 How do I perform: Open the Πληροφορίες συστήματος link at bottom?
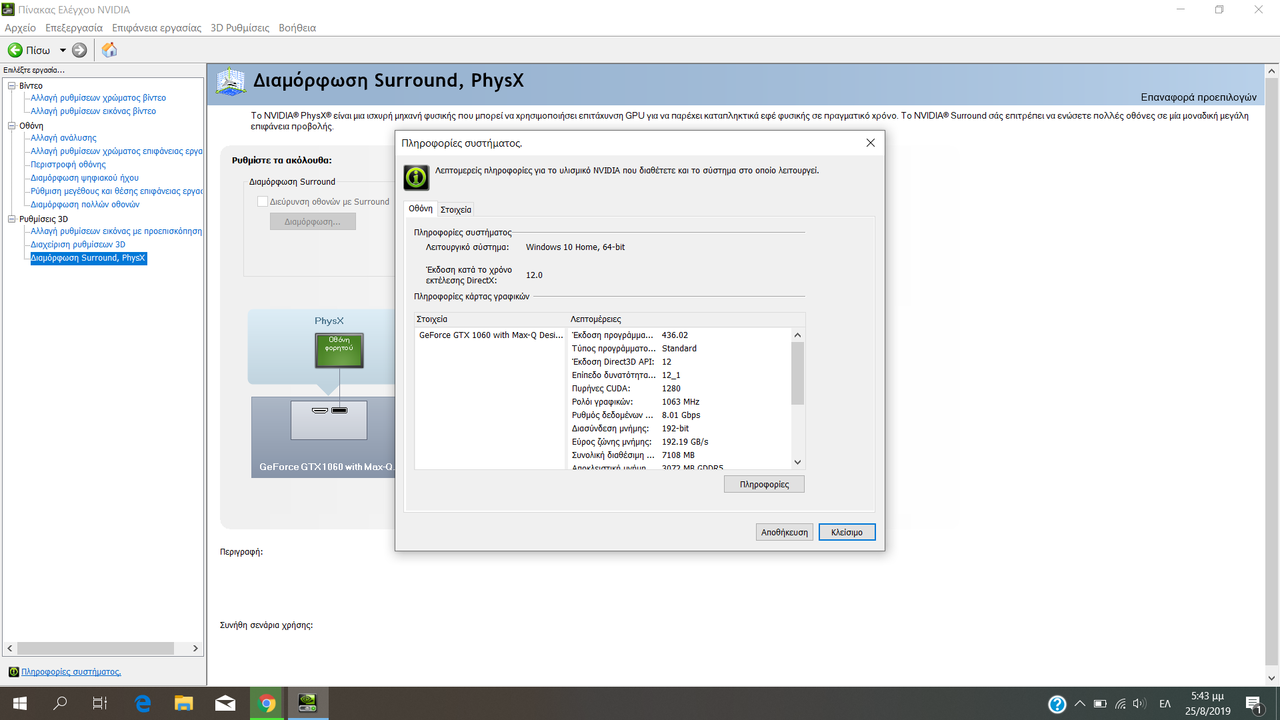pyautogui.click(x=70, y=672)
